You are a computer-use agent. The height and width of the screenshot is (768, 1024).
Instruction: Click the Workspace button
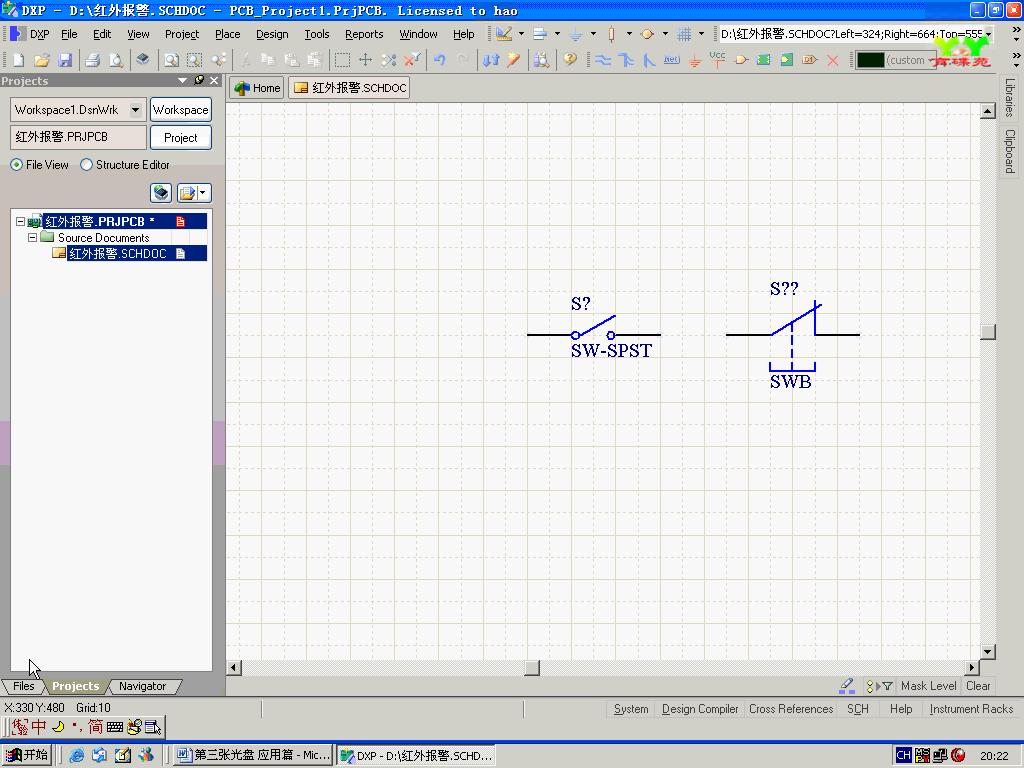tap(180, 110)
